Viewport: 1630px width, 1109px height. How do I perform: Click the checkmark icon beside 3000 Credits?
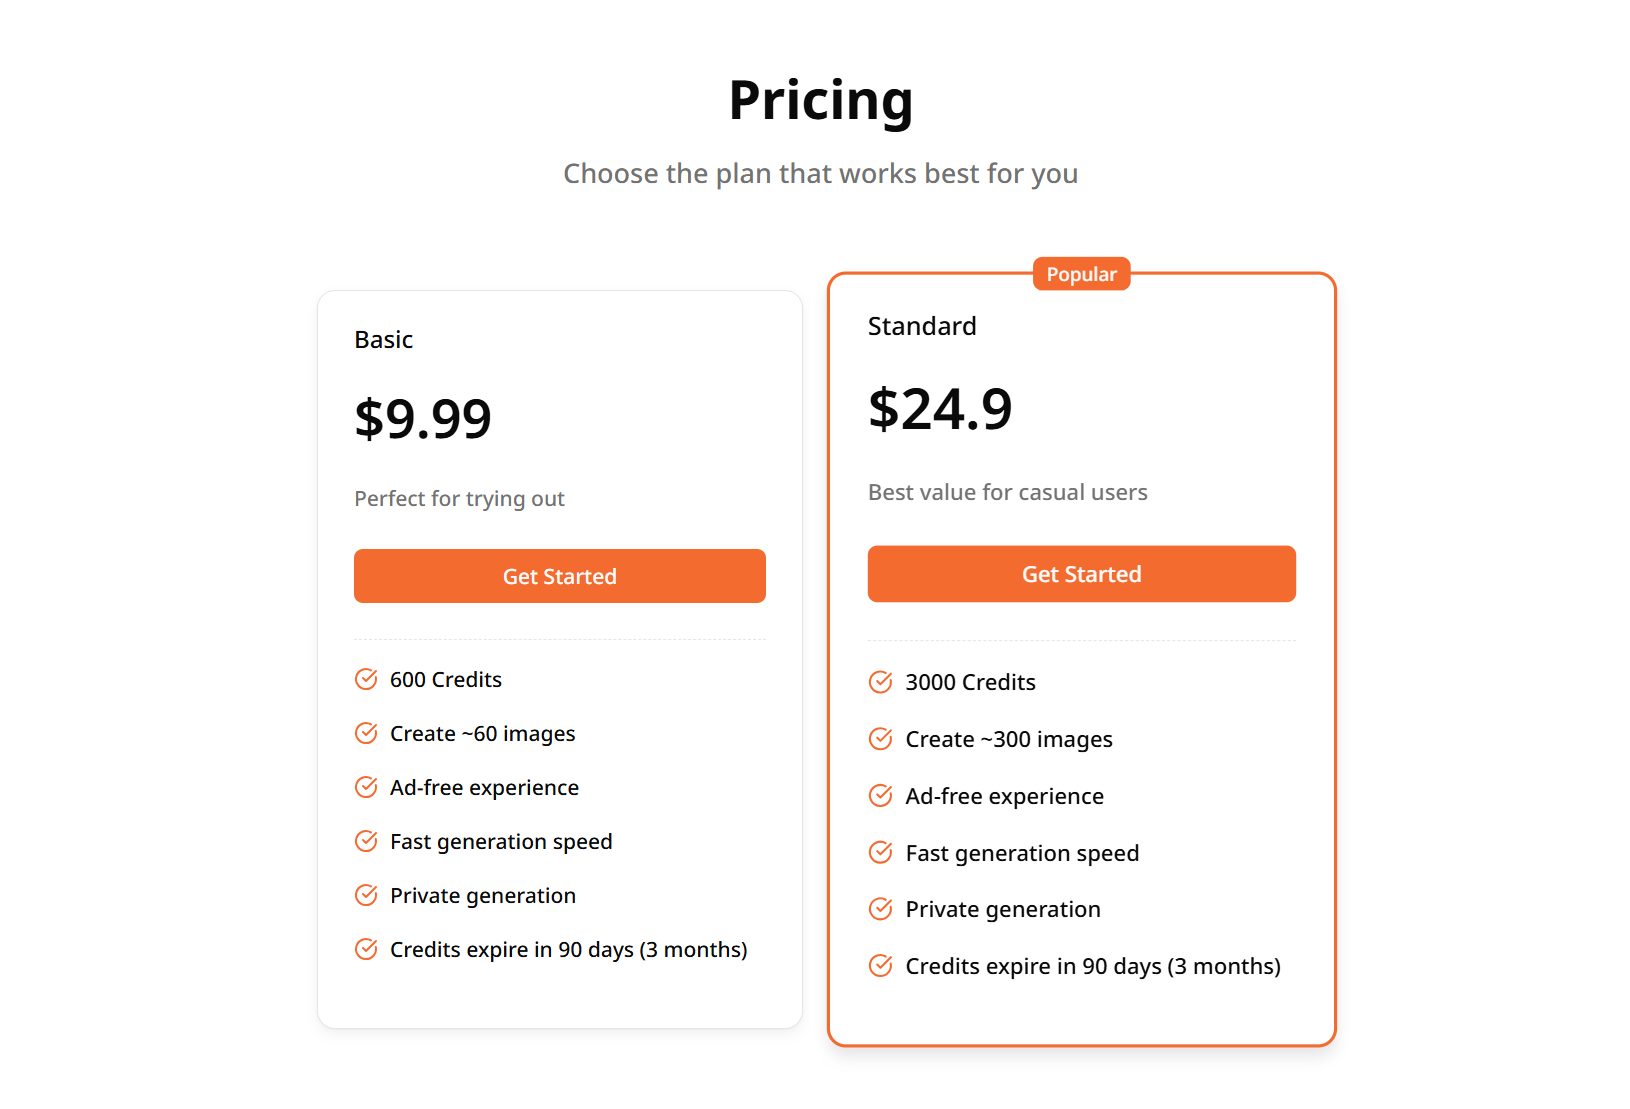click(880, 683)
